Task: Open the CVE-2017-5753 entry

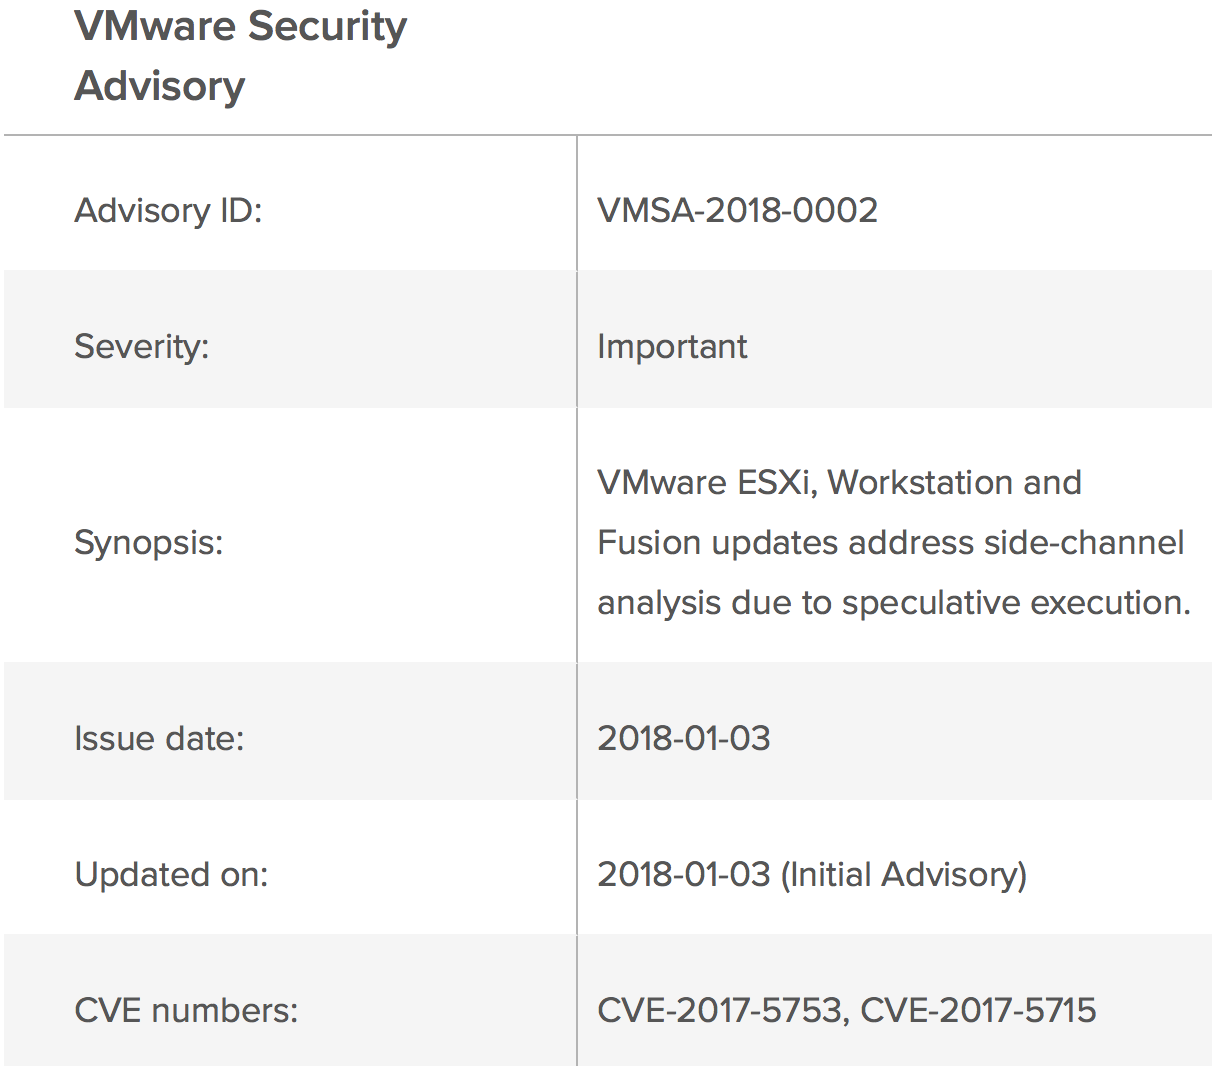Action: pyautogui.click(x=720, y=1011)
